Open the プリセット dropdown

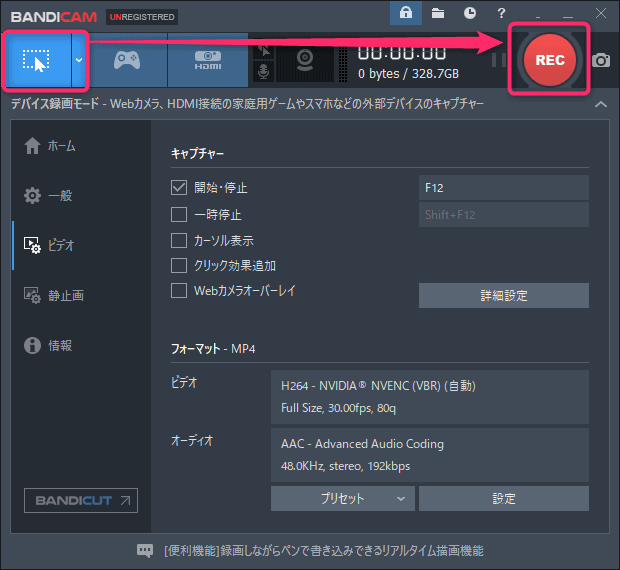[x=342, y=498]
